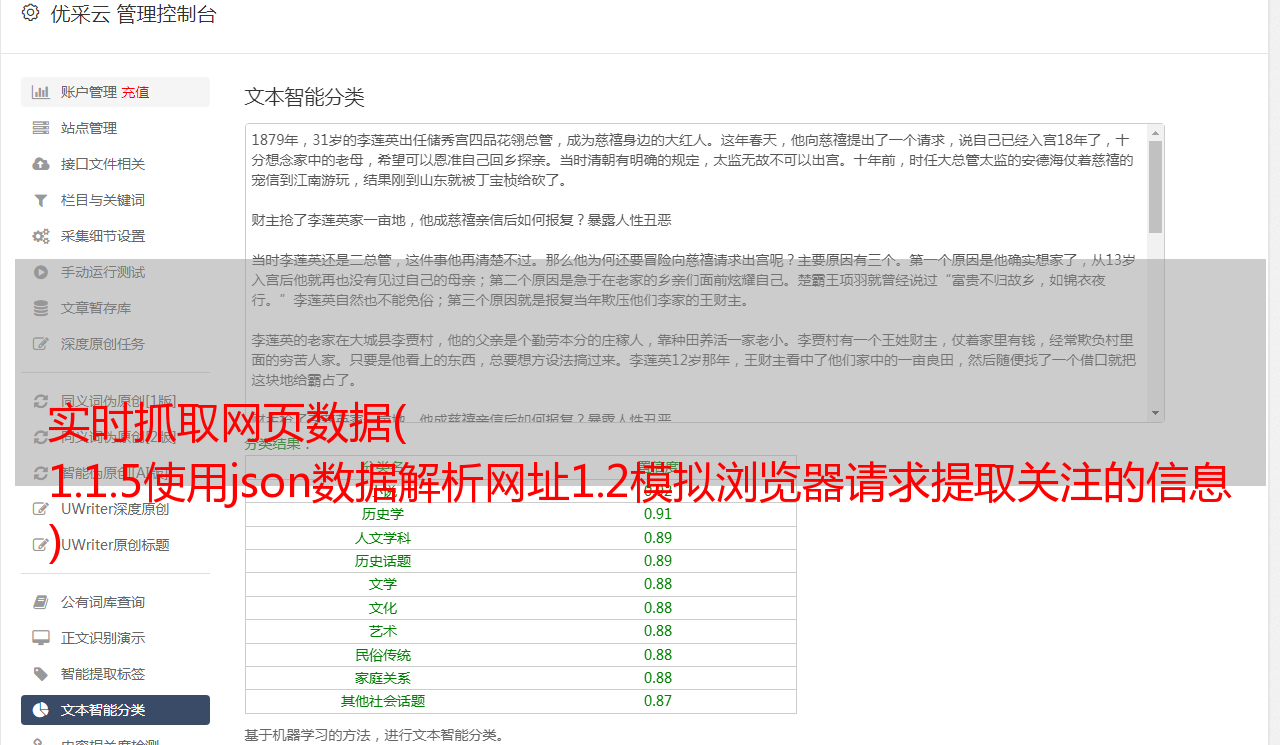Click the tag icon for 智能提取标签
This screenshot has height=745, width=1280.
[x=41, y=674]
